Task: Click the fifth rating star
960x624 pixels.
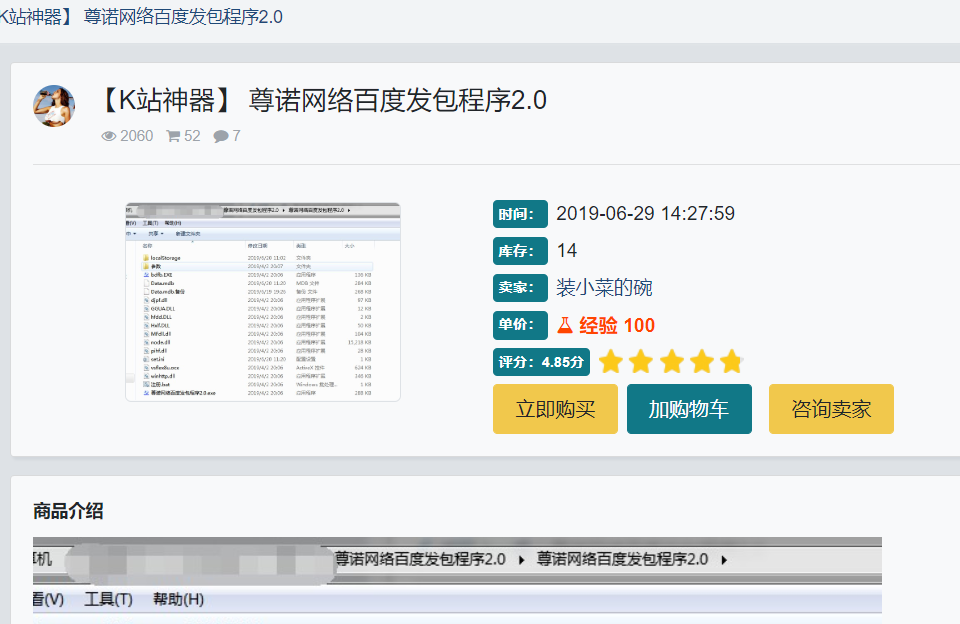Action: 731,362
